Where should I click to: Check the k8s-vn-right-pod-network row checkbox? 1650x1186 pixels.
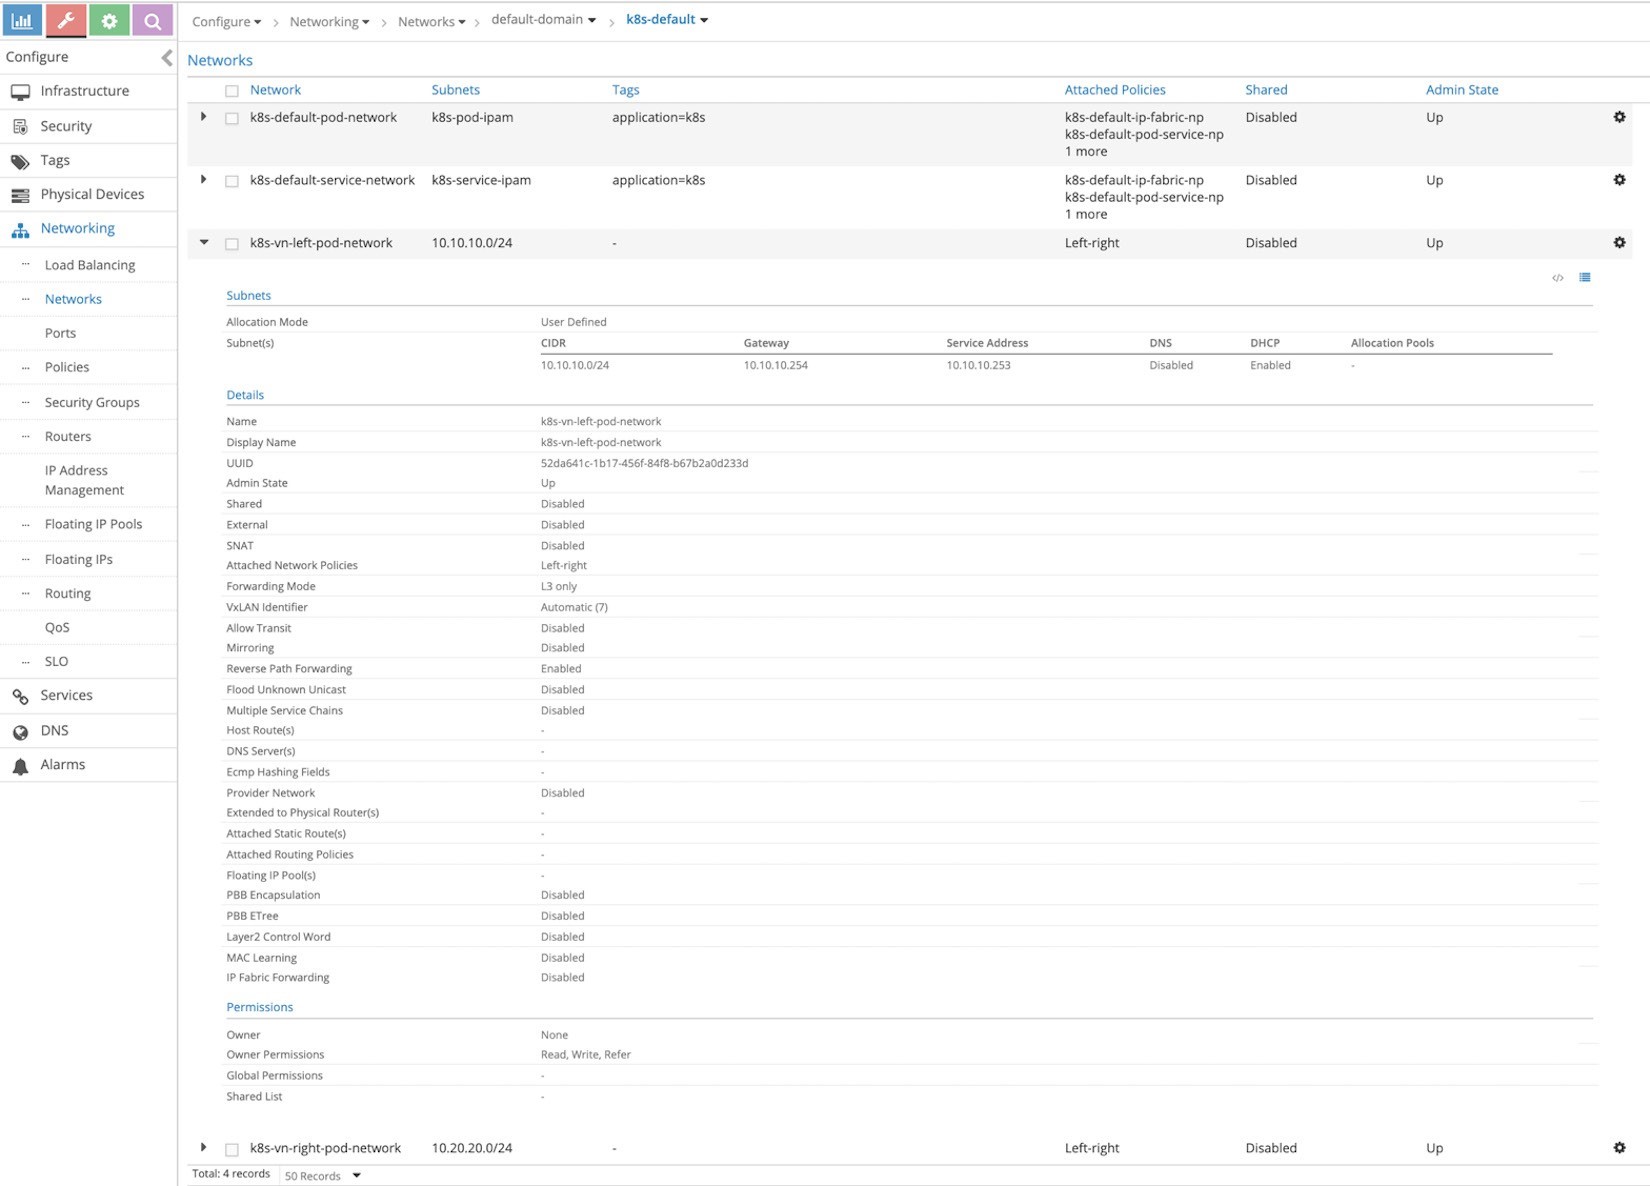(232, 1149)
